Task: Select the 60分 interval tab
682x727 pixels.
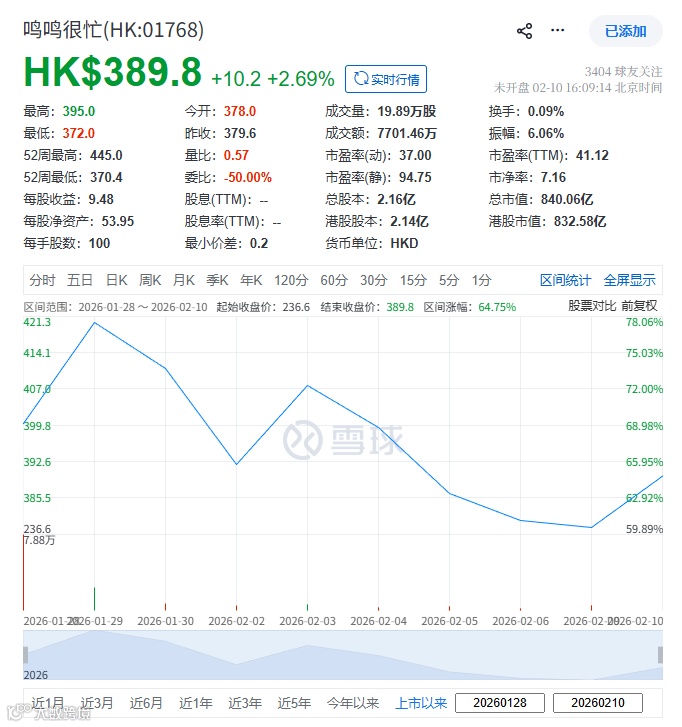Action: 334,280
